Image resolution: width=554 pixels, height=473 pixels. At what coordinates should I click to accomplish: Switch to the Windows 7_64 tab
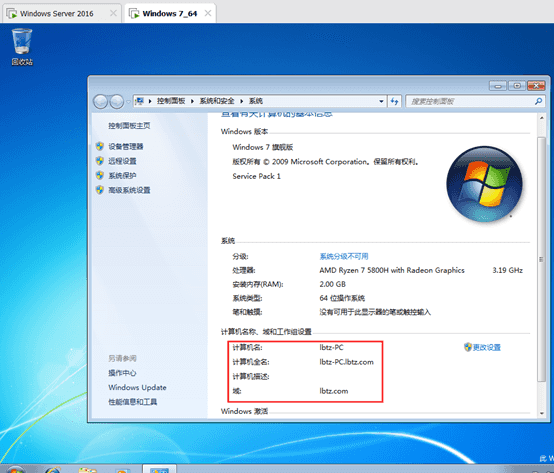pyautogui.click(x=170, y=13)
